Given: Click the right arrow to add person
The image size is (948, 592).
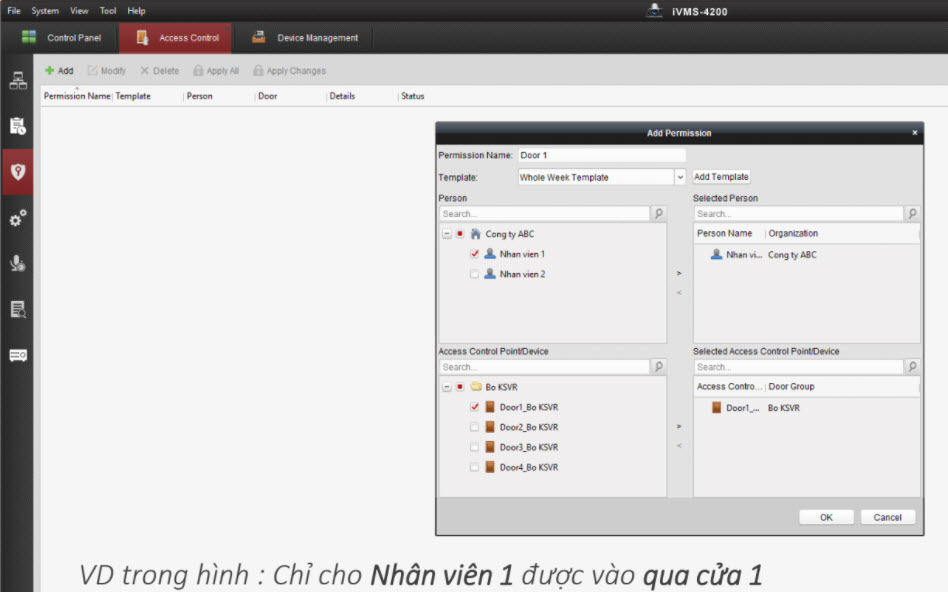Looking at the screenshot, I should (x=679, y=272).
